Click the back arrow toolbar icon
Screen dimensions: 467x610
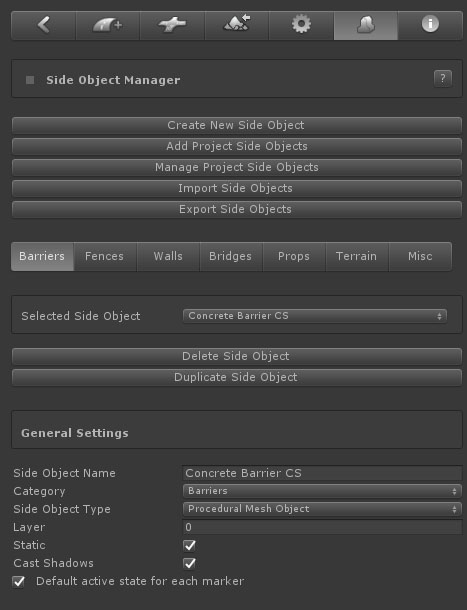pos(44,25)
